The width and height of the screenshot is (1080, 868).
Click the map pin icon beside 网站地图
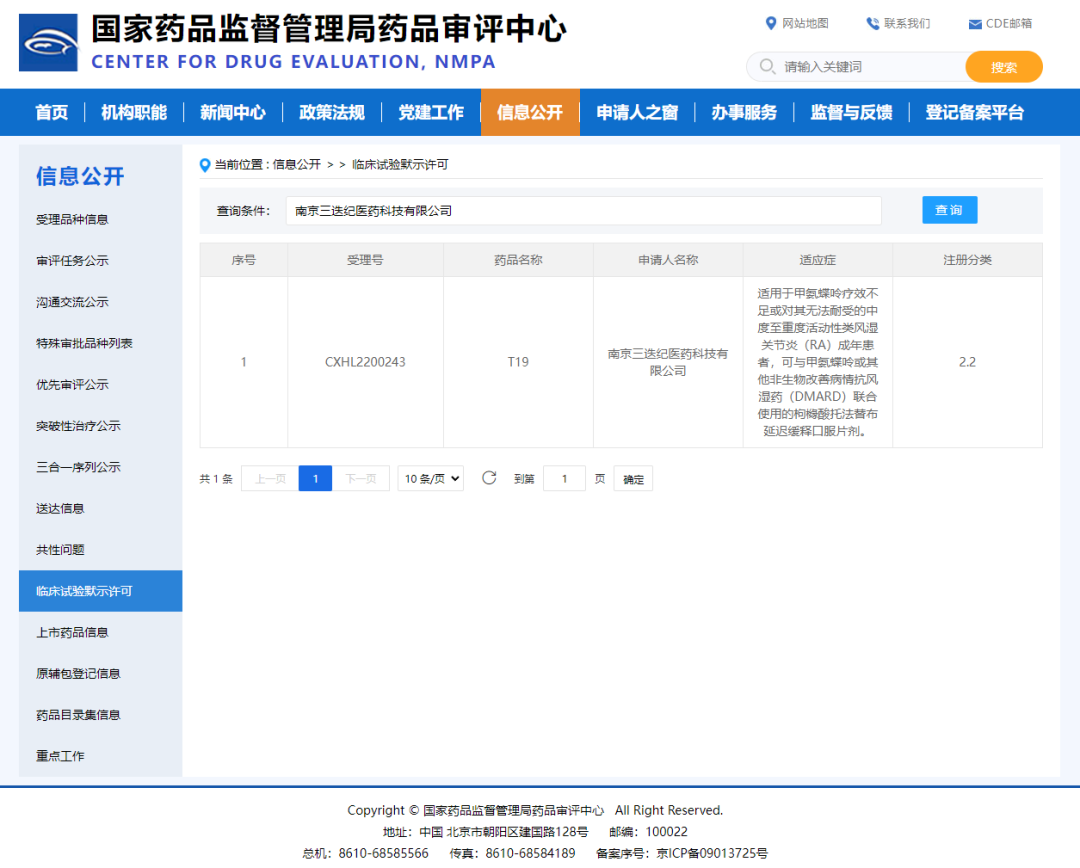(x=770, y=22)
